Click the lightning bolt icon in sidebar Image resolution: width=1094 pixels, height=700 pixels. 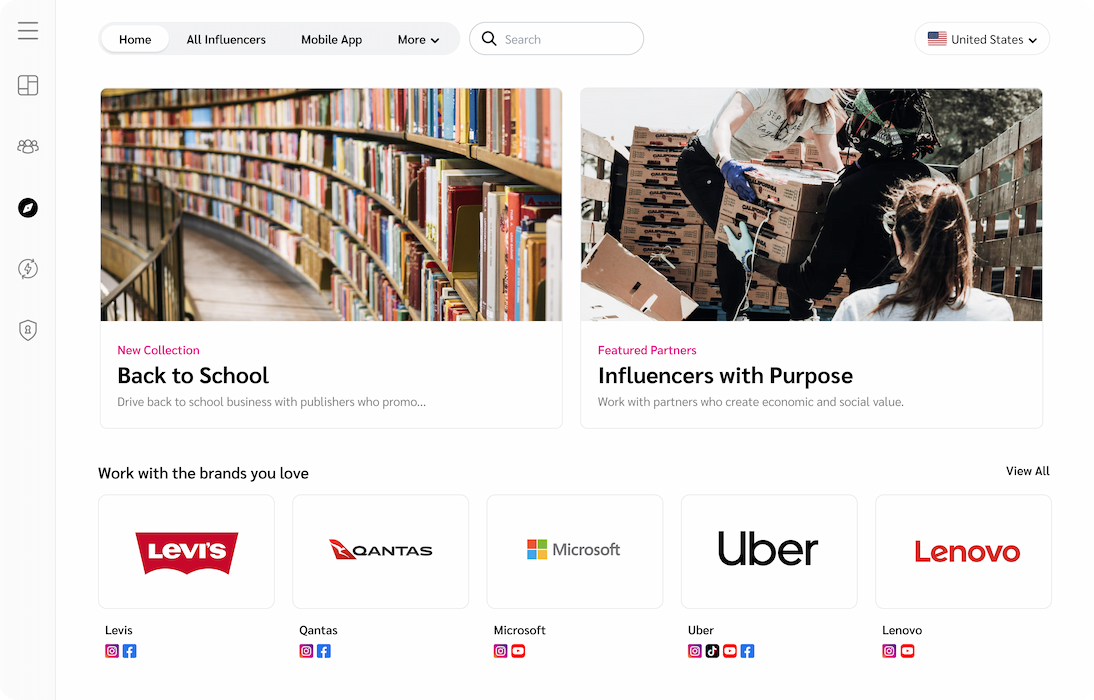click(28, 269)
